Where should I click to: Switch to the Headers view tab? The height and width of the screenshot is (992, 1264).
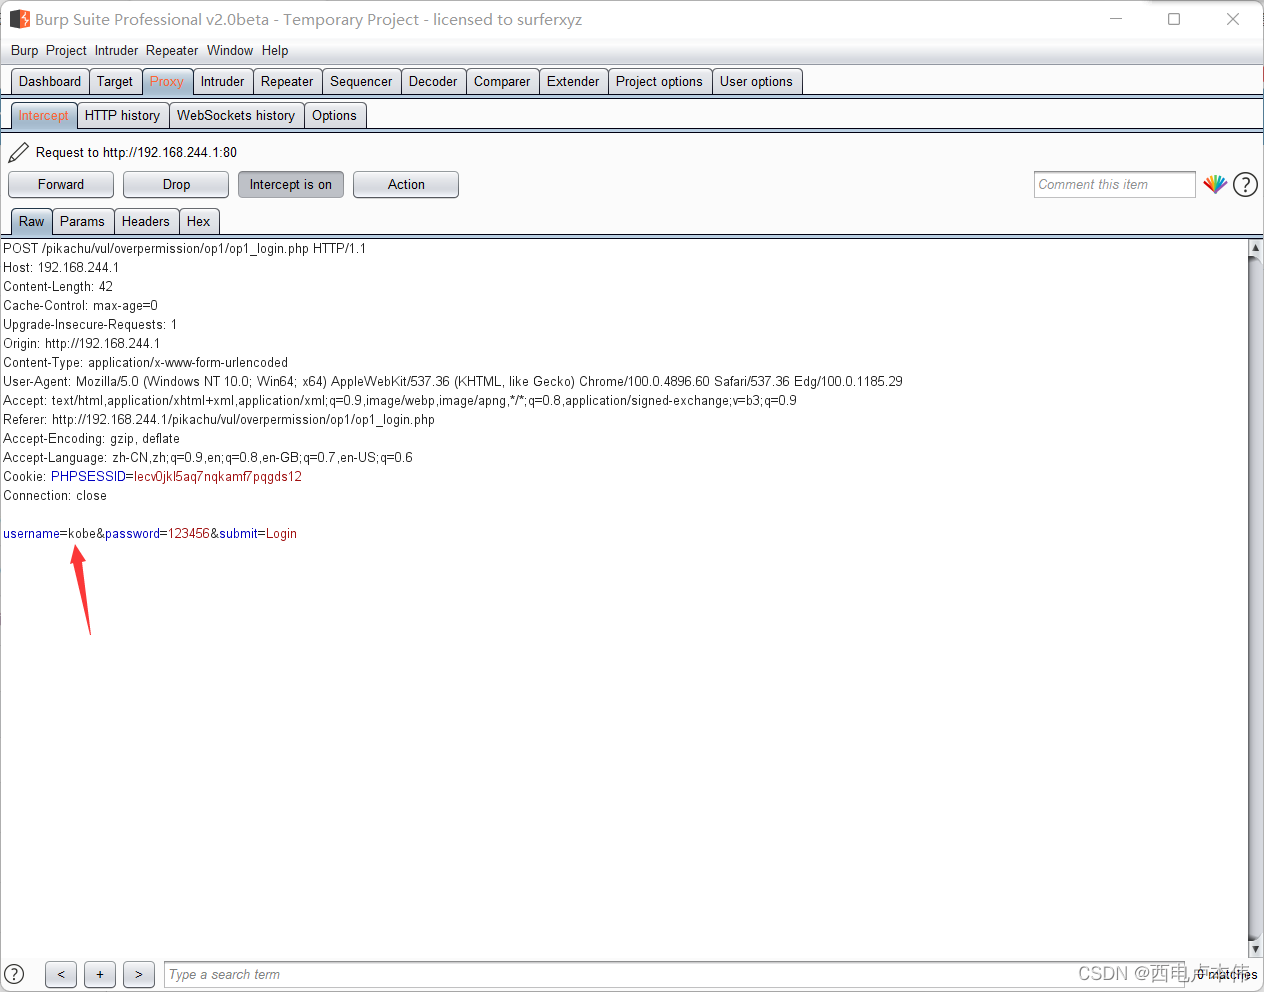[146, 222]
